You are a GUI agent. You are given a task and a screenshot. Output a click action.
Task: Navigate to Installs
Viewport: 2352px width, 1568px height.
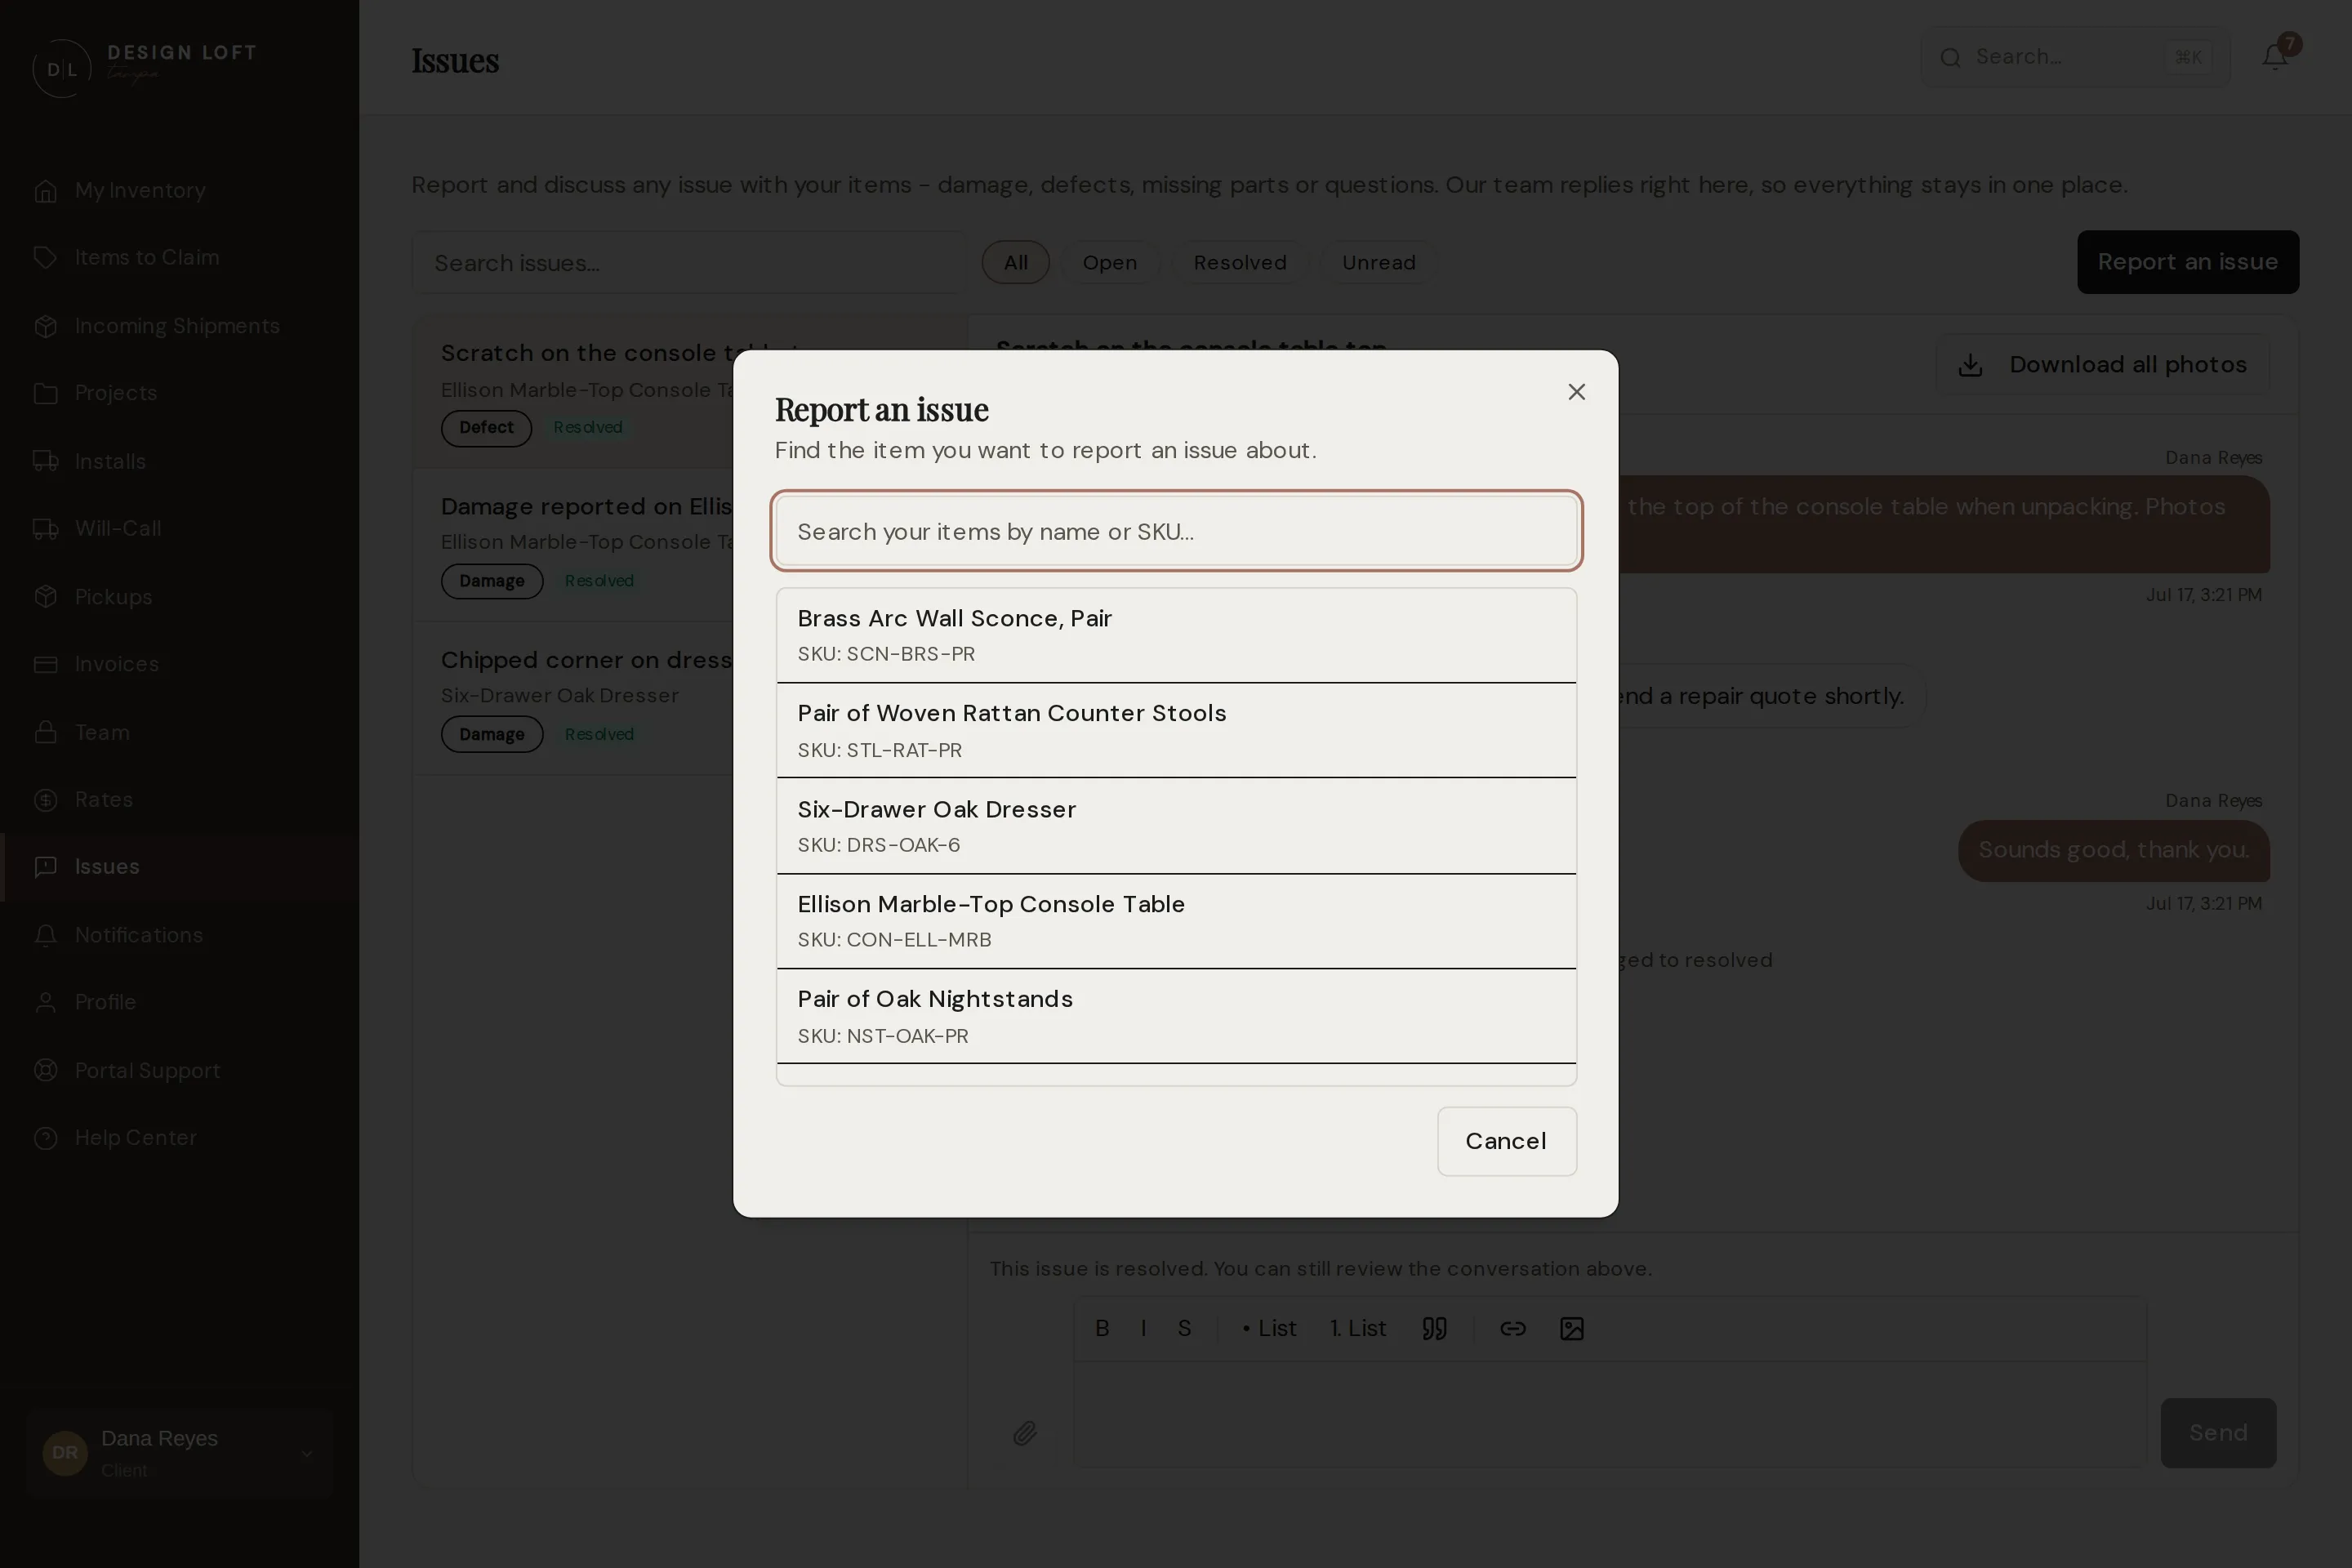pyautogui.click(x=180, y=461)
